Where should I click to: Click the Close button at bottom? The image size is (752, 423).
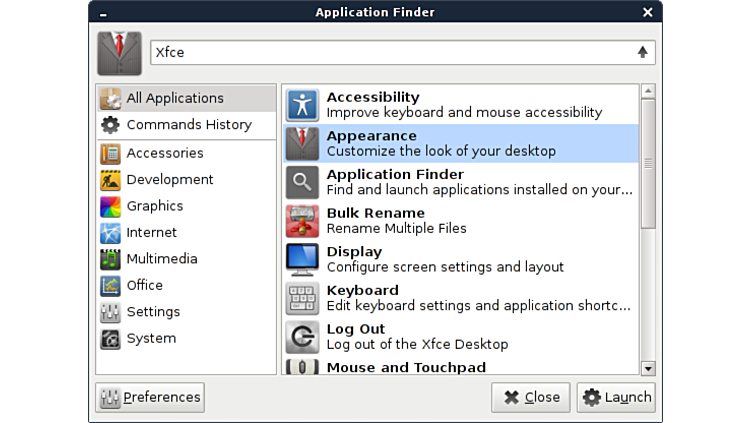[530, 397]
